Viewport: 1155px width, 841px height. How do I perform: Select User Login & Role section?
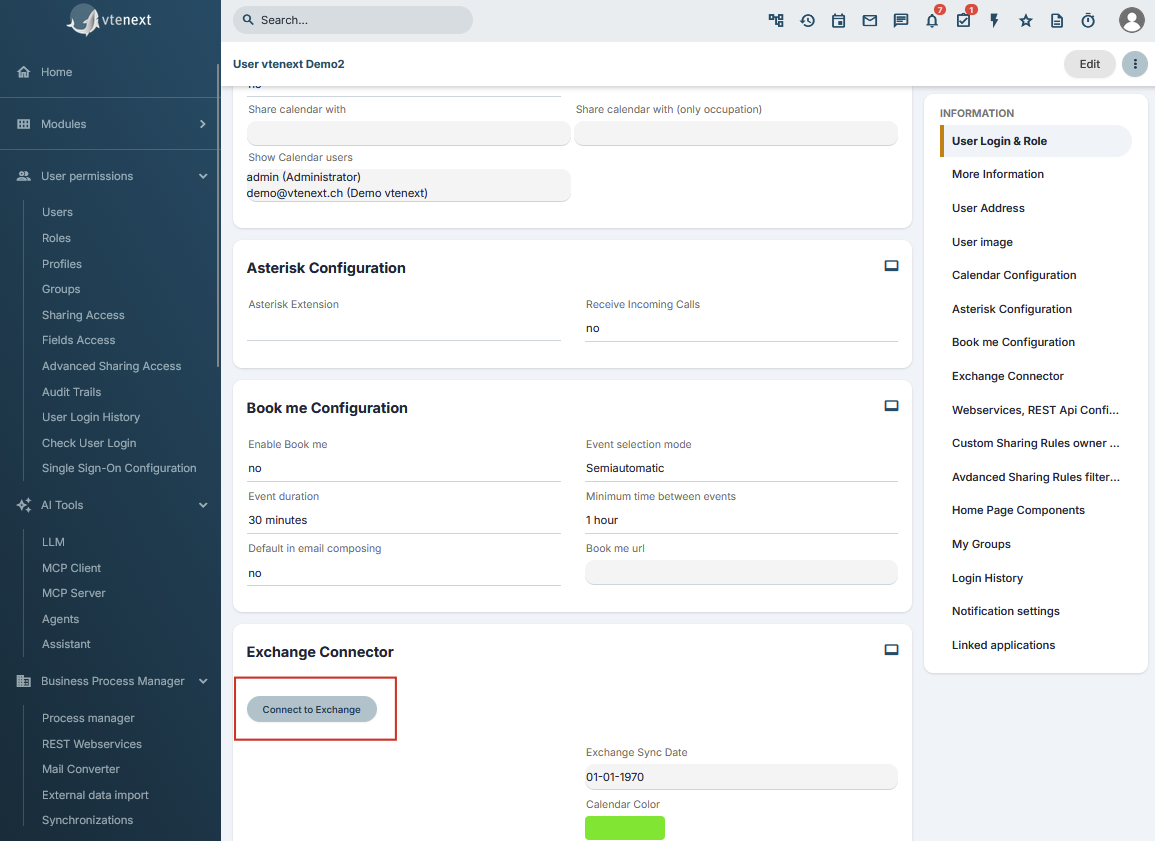pos(1036,141)
